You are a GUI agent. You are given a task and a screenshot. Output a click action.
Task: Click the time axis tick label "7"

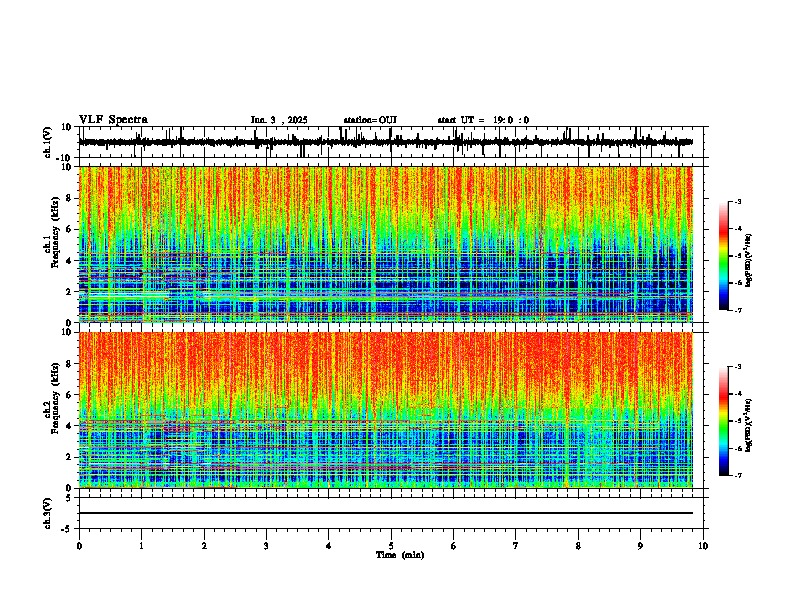click(516, 546)
